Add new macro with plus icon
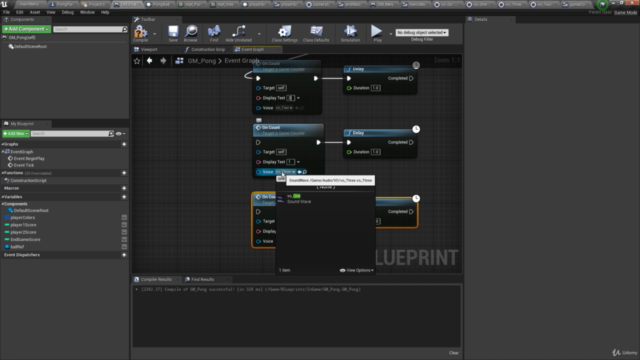Screen dimensions: 640x360 tap(124, 188)
